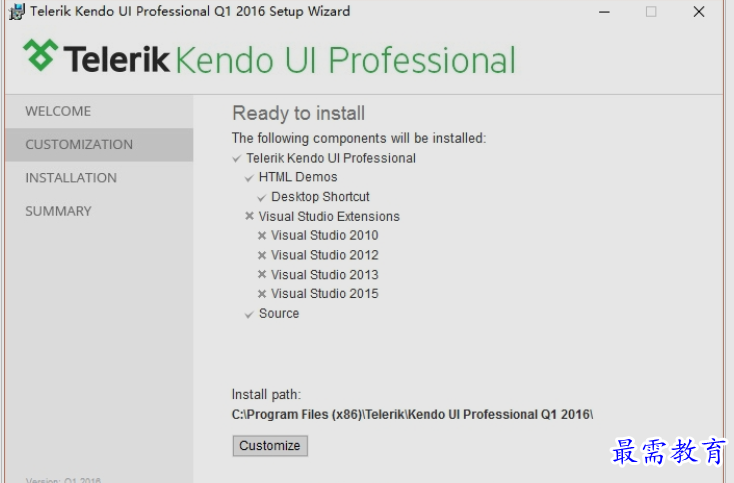This screenshot has height=483, width=734.
Task: Select the Visual Studio 2013 label
Action: pos(325,274)
